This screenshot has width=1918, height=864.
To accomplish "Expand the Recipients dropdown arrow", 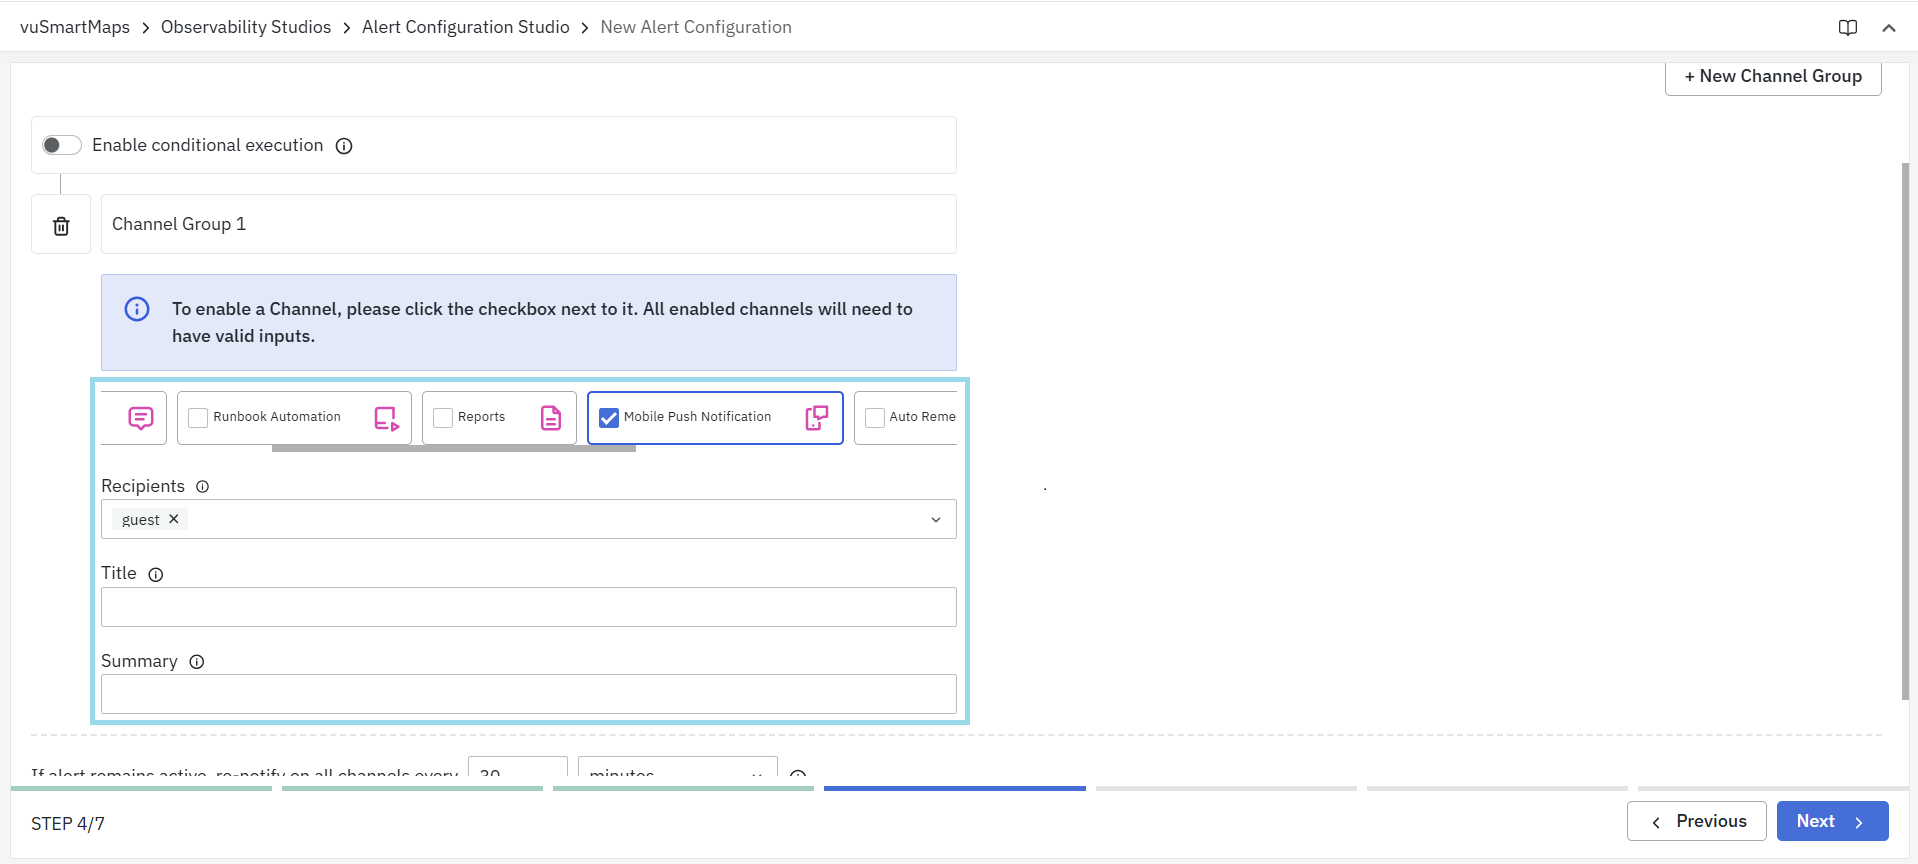I will click(935, 520).
